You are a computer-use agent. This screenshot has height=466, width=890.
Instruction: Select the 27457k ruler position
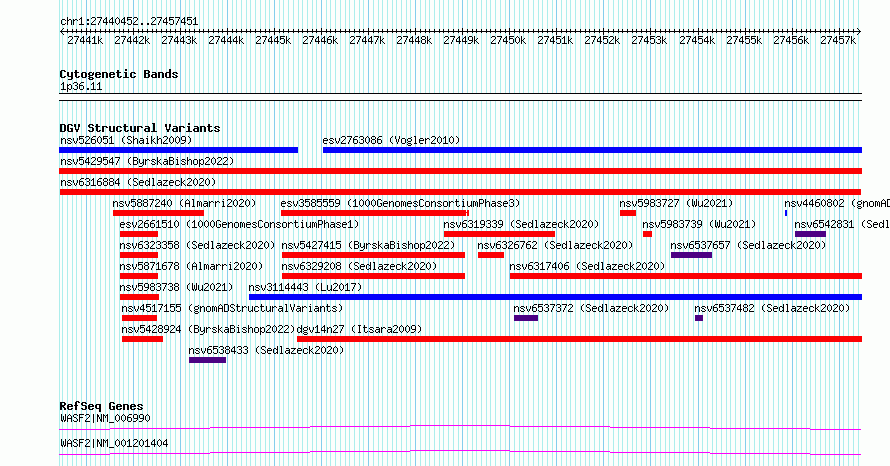click(838, 40)
